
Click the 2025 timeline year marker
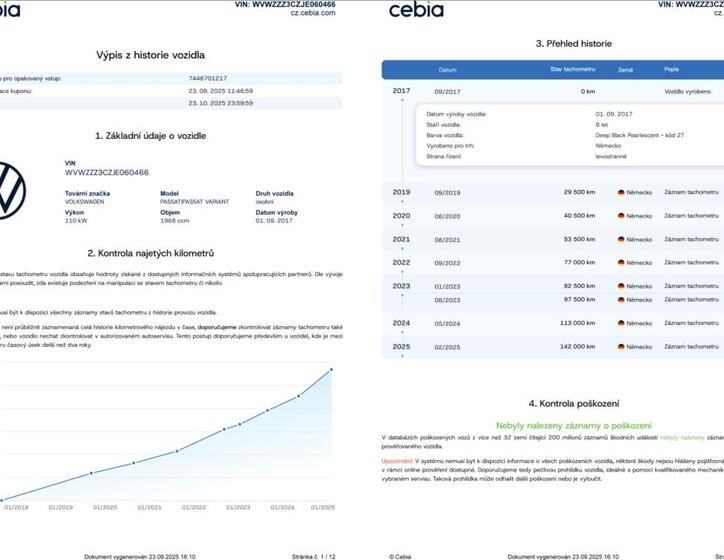click(x=401, y=347)
